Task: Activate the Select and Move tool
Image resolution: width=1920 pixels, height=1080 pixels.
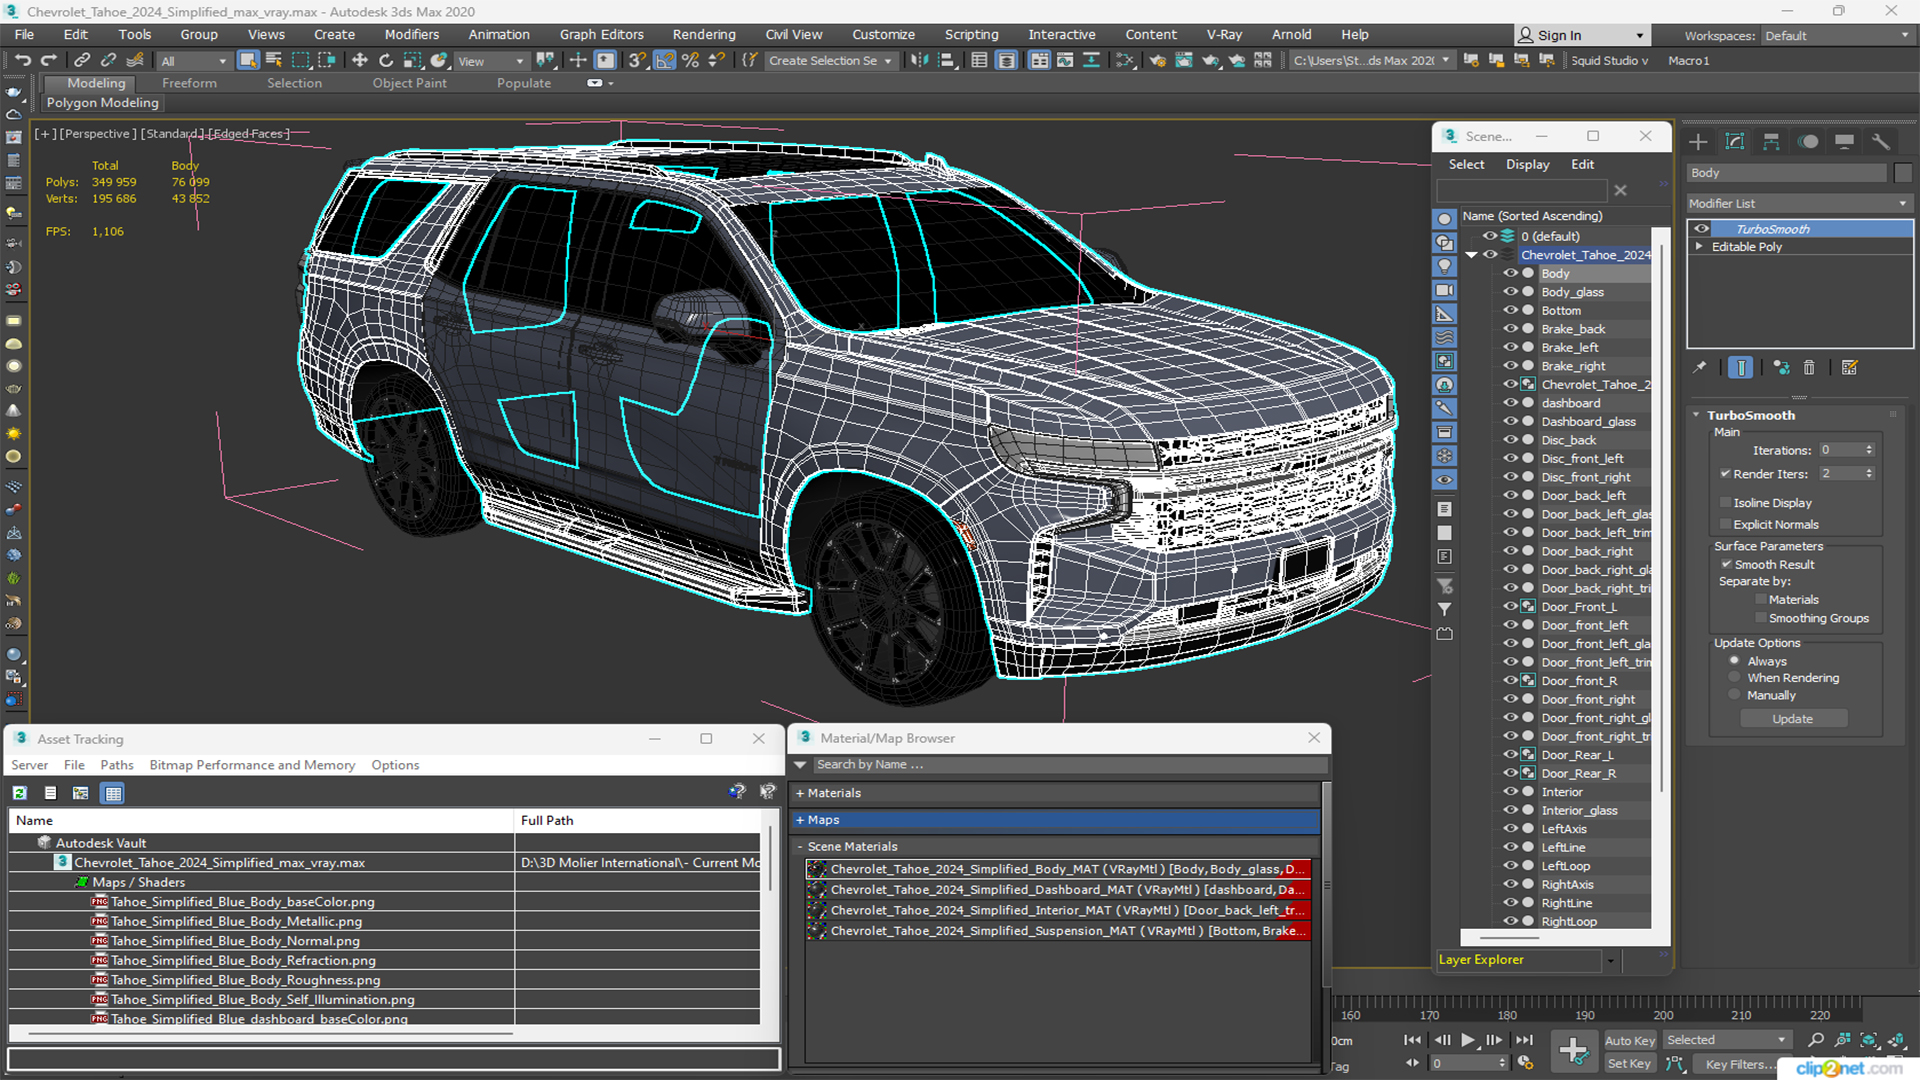Action: 360,60
